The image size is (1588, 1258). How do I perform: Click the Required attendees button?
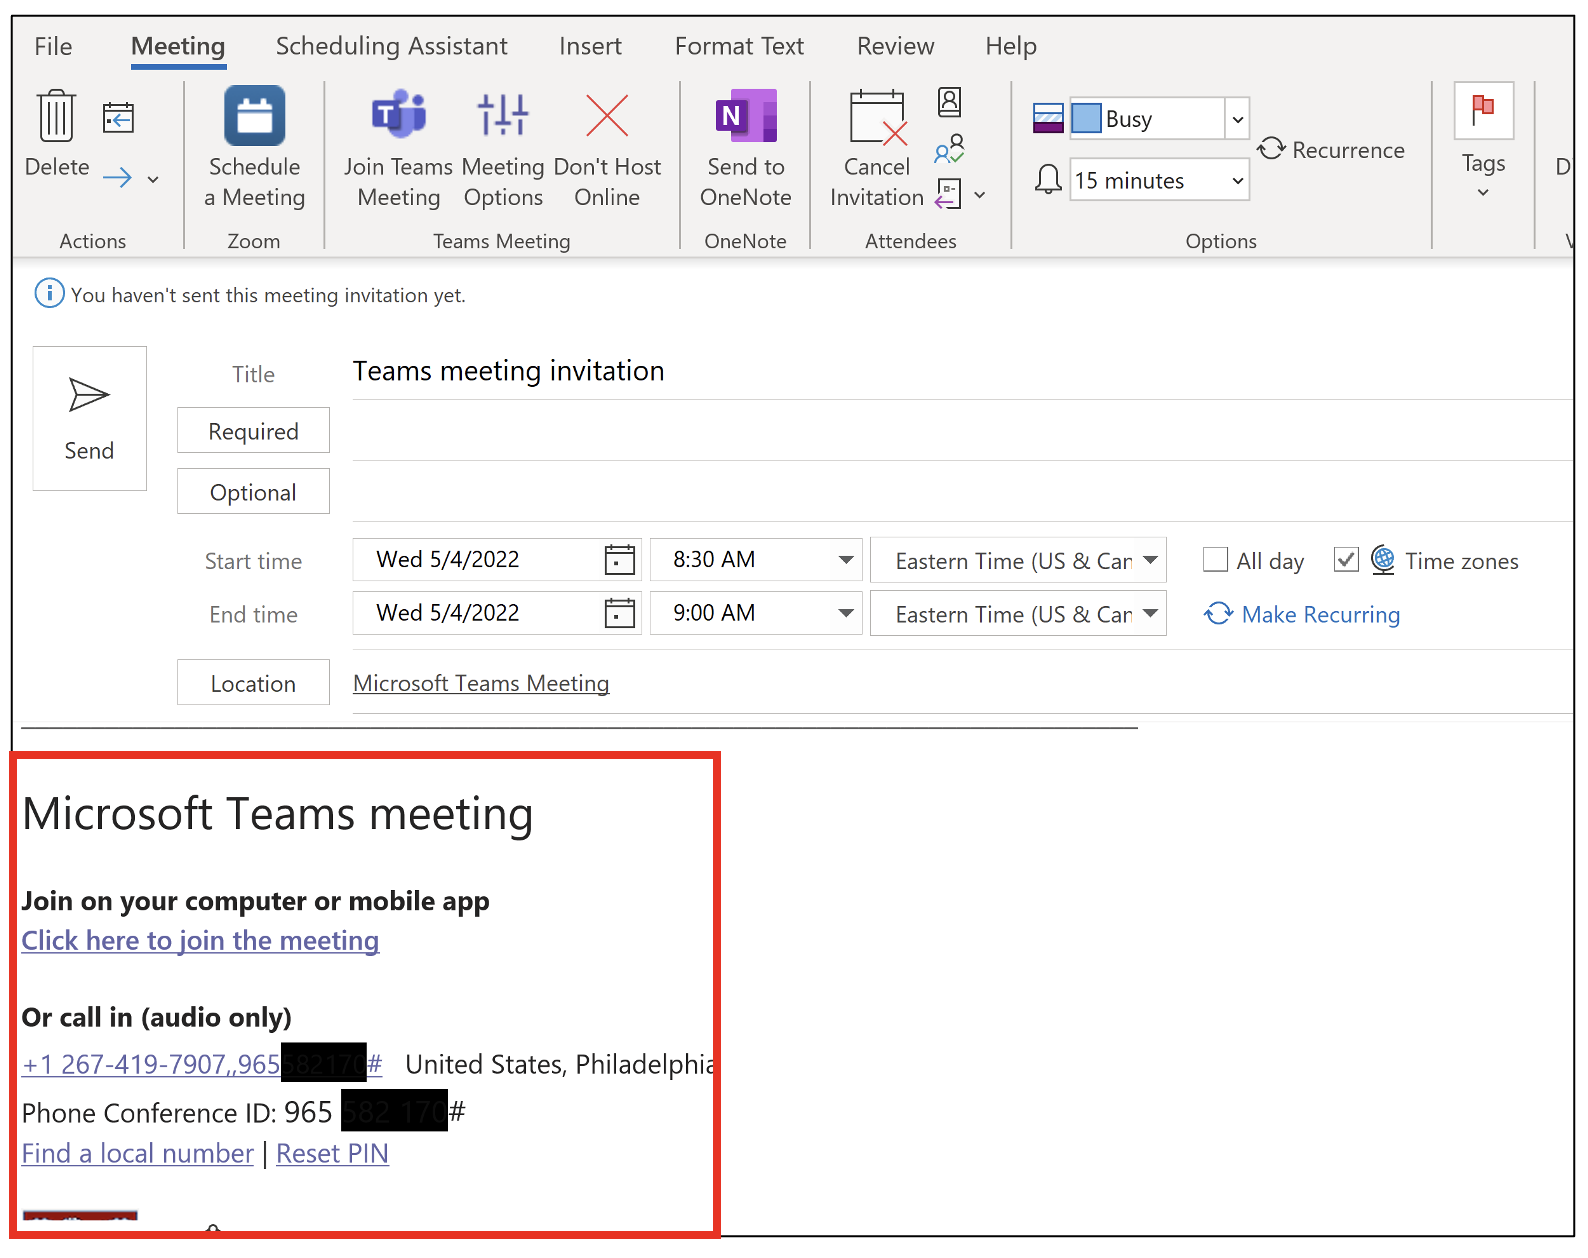[253, 431]
